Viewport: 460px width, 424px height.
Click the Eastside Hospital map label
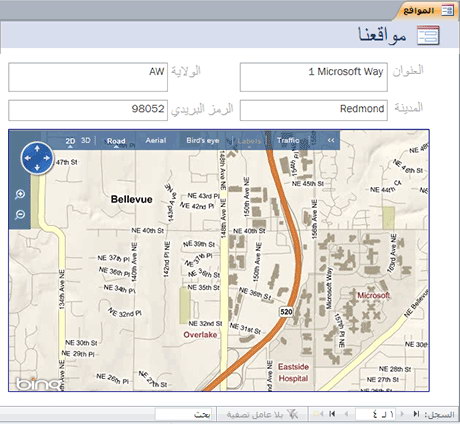(293, 373)
